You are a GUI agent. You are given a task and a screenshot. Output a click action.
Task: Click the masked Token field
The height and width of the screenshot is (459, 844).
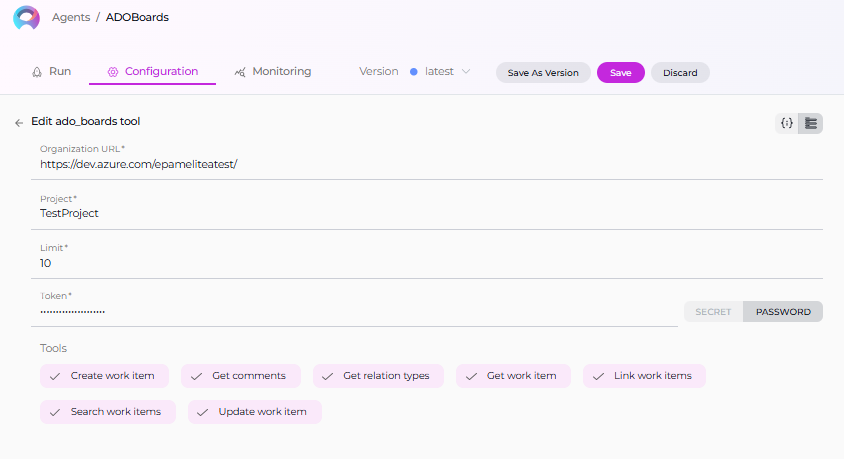click(354, 311)
